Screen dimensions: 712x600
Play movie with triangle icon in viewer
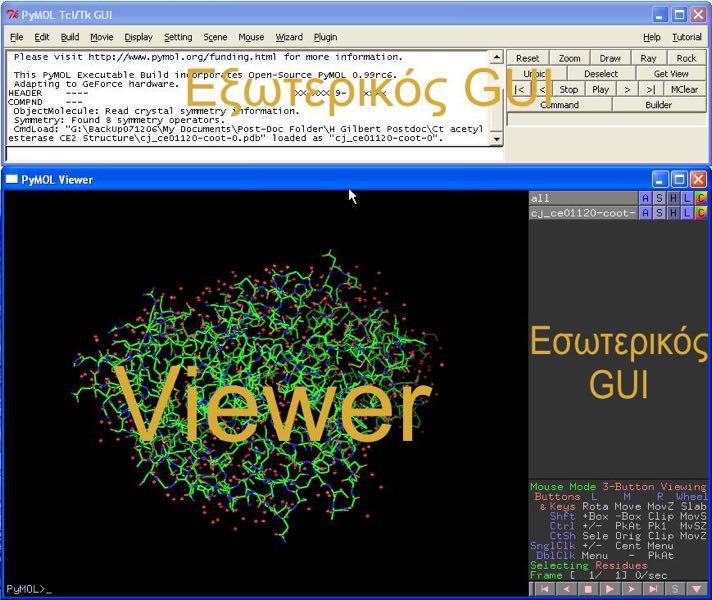tap(609, 589)
